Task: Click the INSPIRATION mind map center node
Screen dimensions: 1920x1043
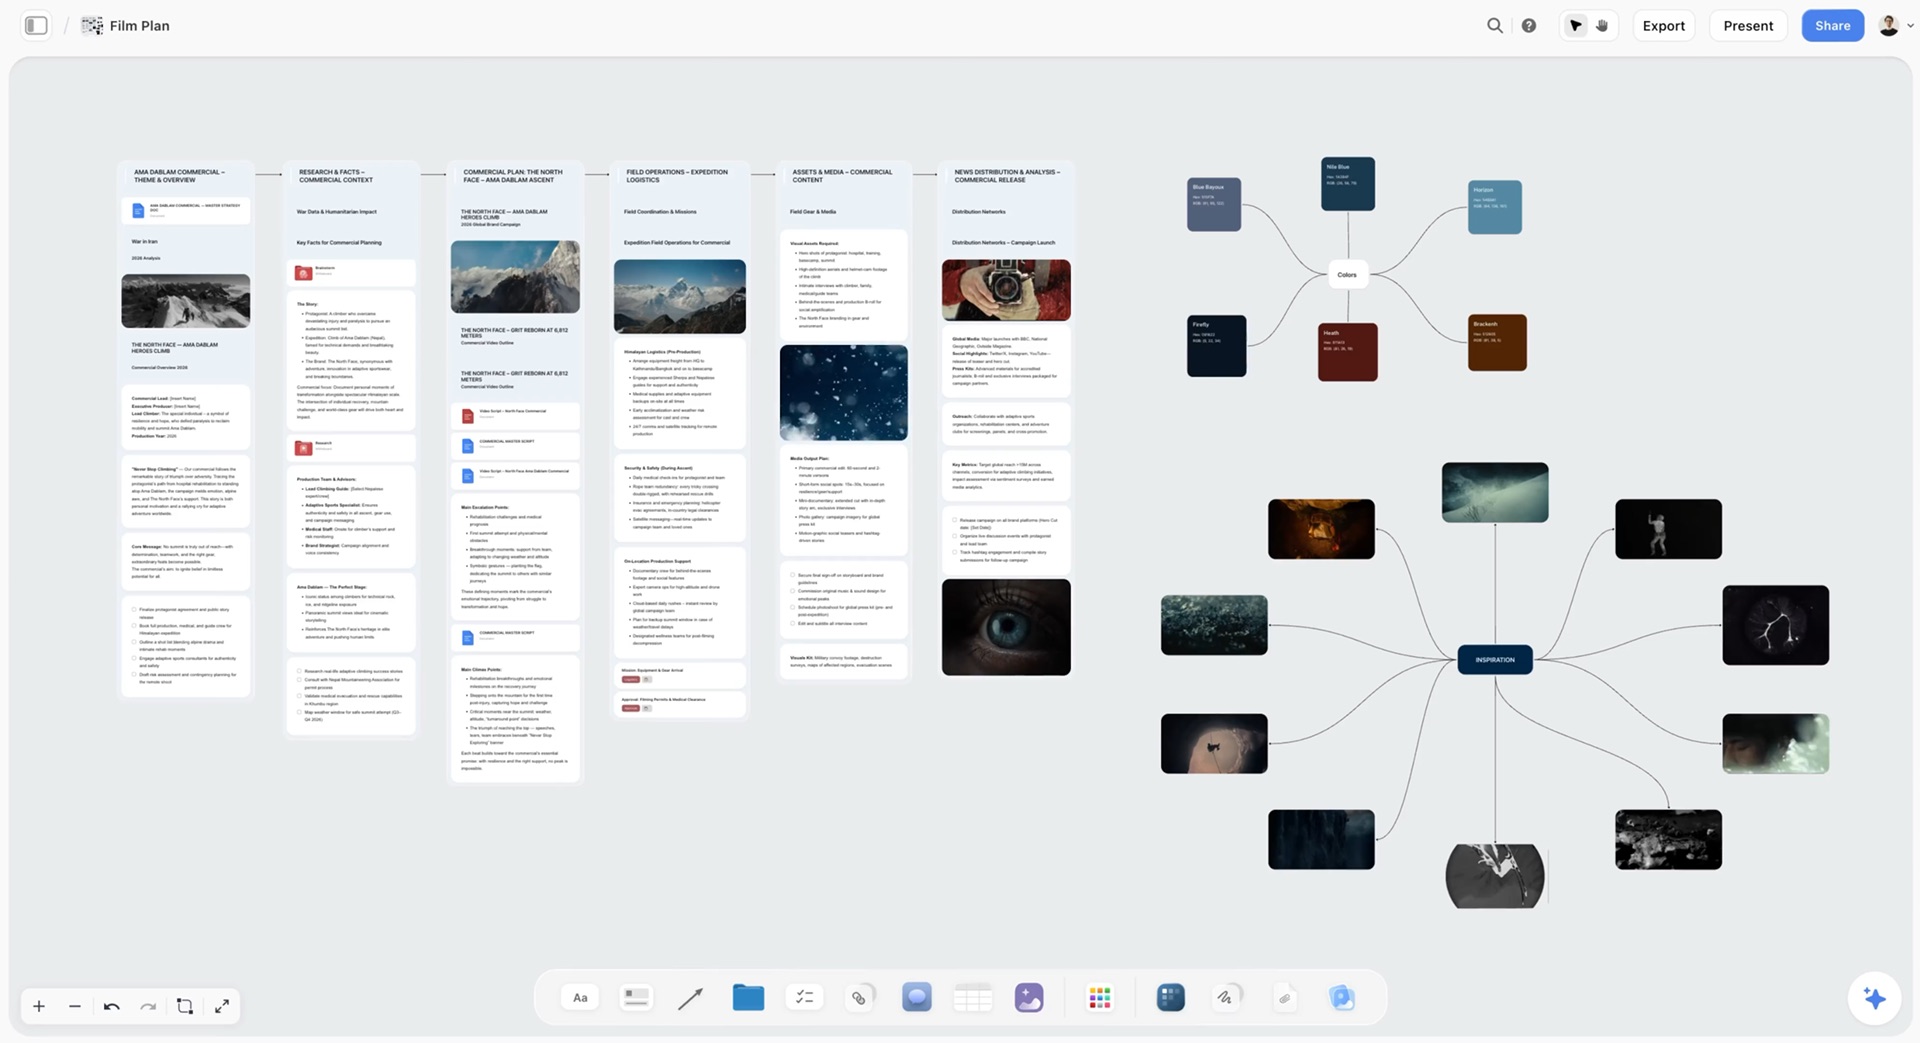Action: [x=1495, y=660]
